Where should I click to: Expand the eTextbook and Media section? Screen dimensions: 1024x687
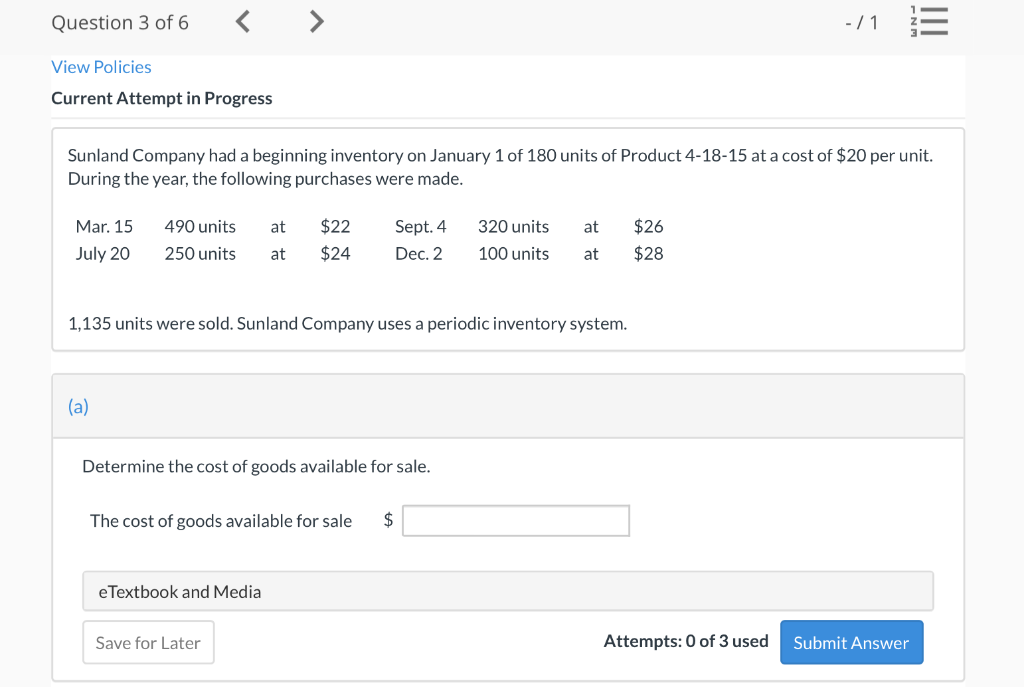pos(179,591)
